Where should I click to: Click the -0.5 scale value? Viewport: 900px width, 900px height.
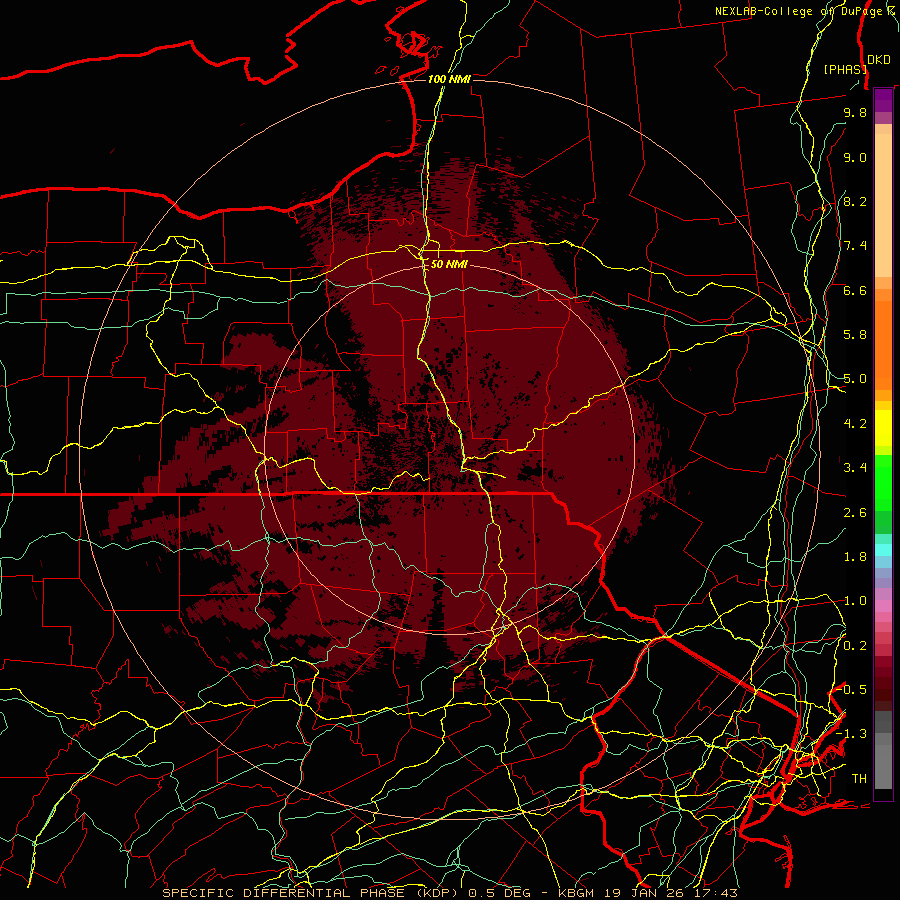point(852,690)
